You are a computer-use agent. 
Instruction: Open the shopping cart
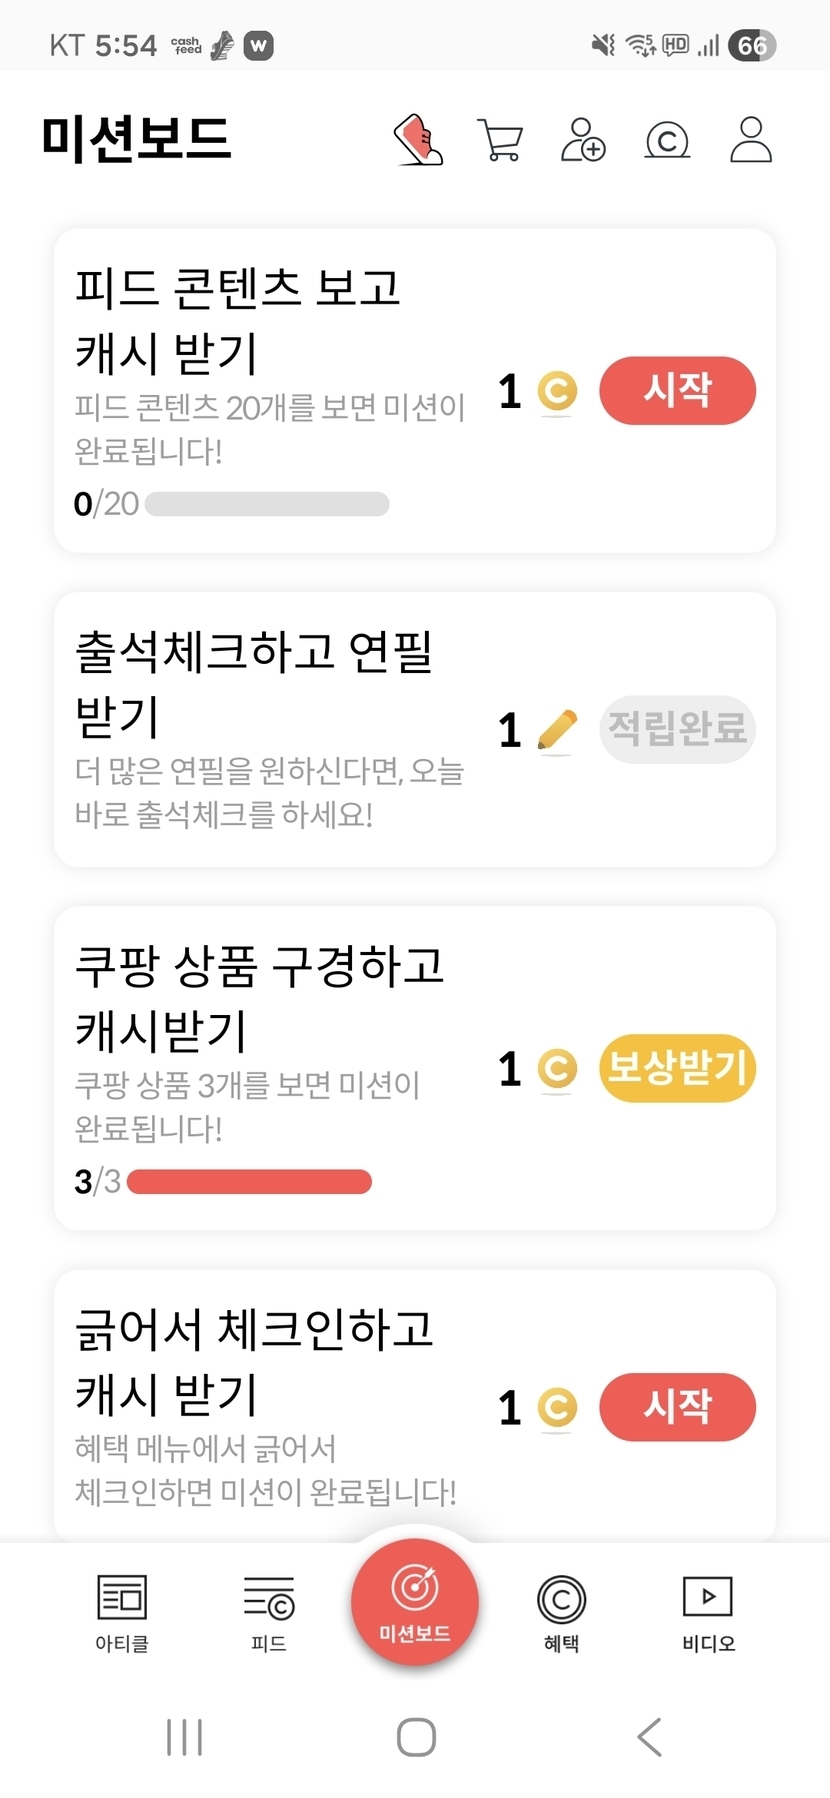(x=500, y=139)
